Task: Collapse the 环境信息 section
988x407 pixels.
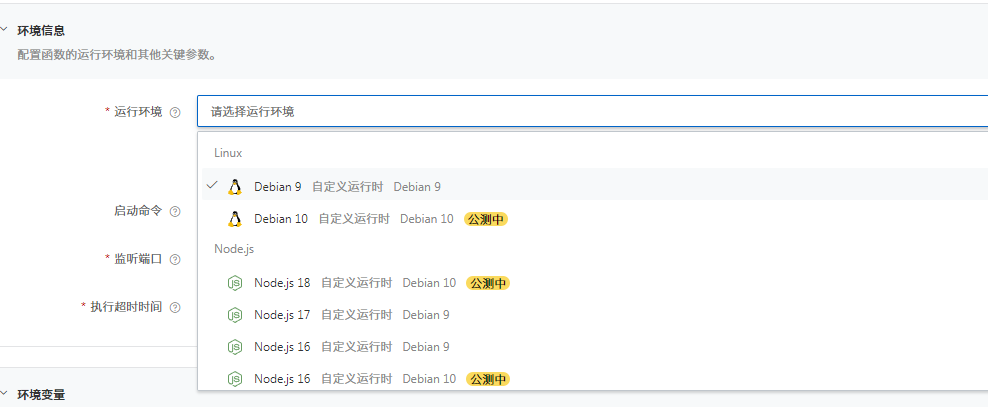Action: pos(4,29)
